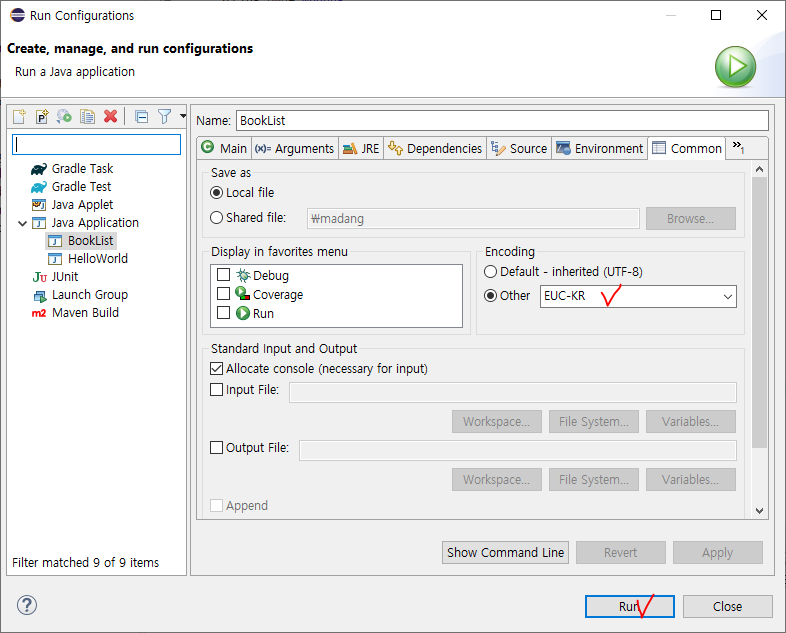Show hidden tabs overflow chevron
Screen dimensions: 786x633
click(738, 148)
